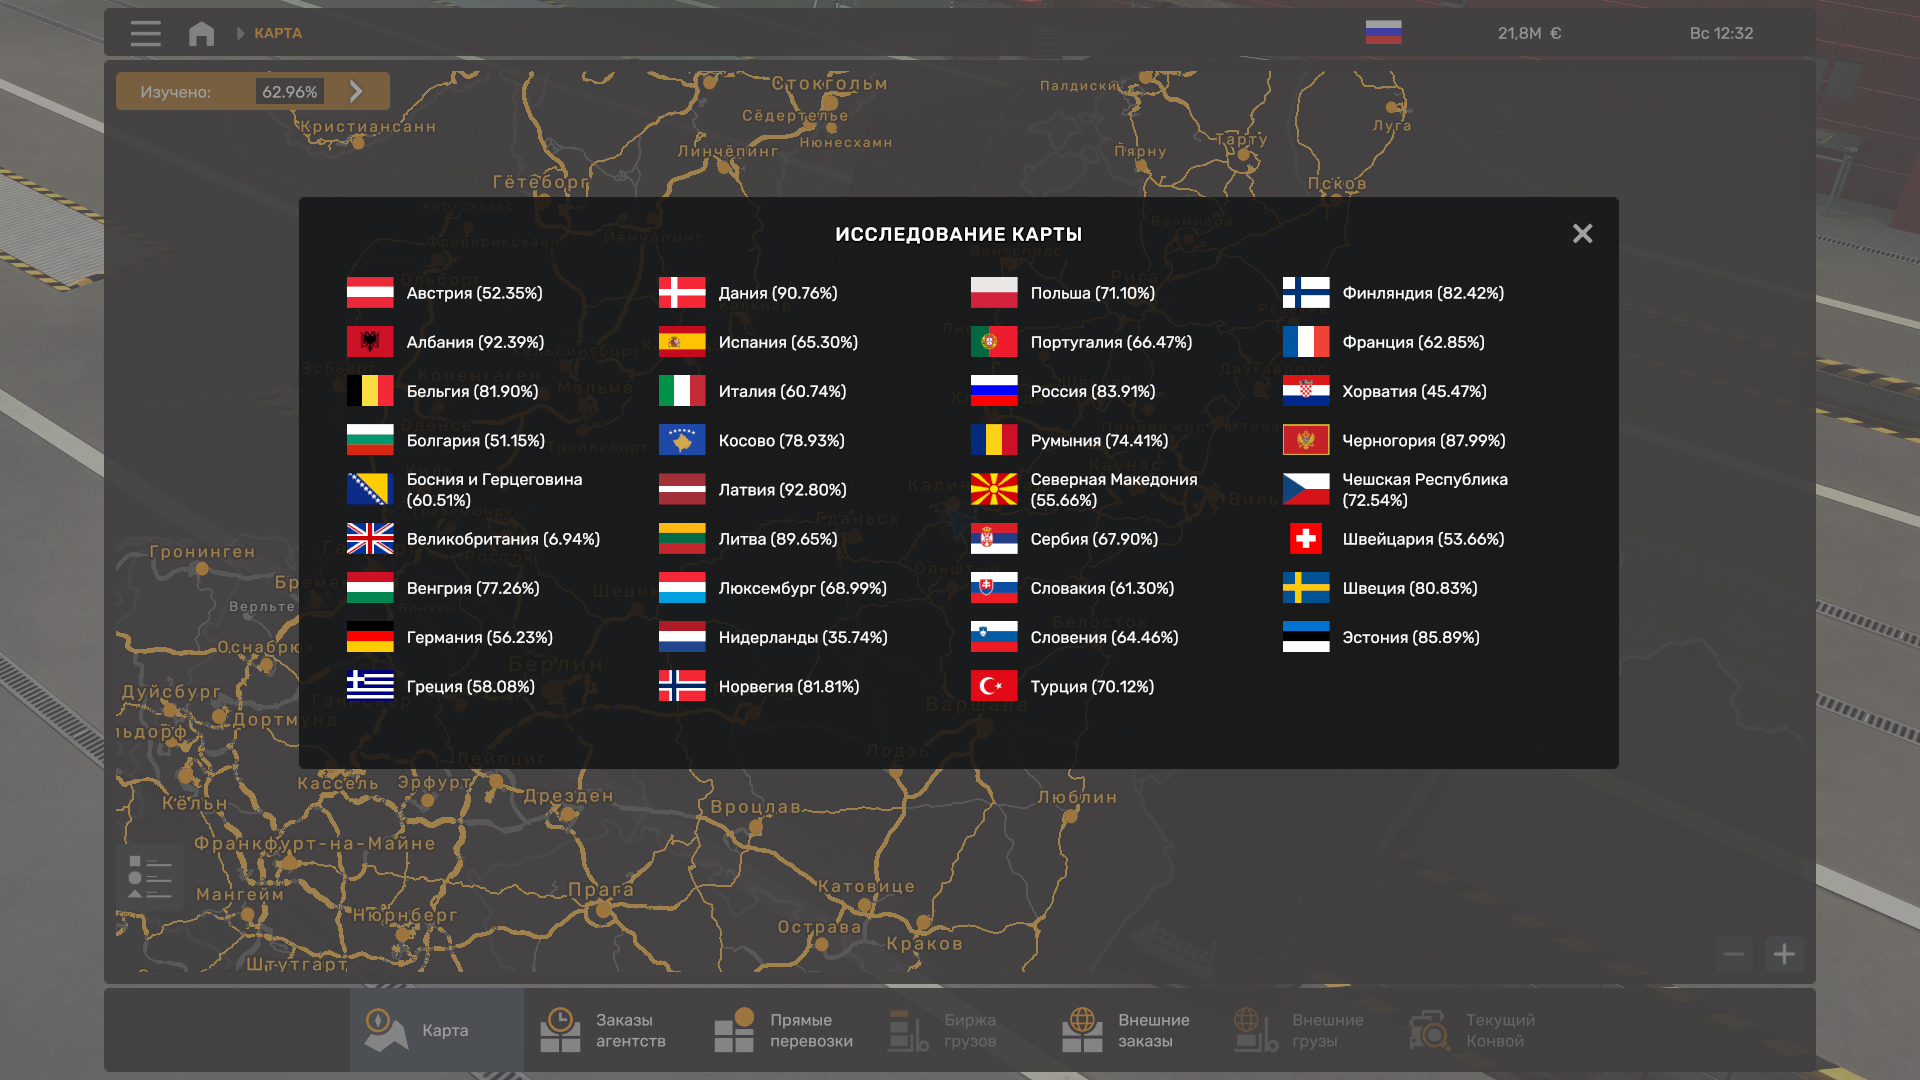
Task: Click the 62.96% explored value
Action: click(289, 91)
